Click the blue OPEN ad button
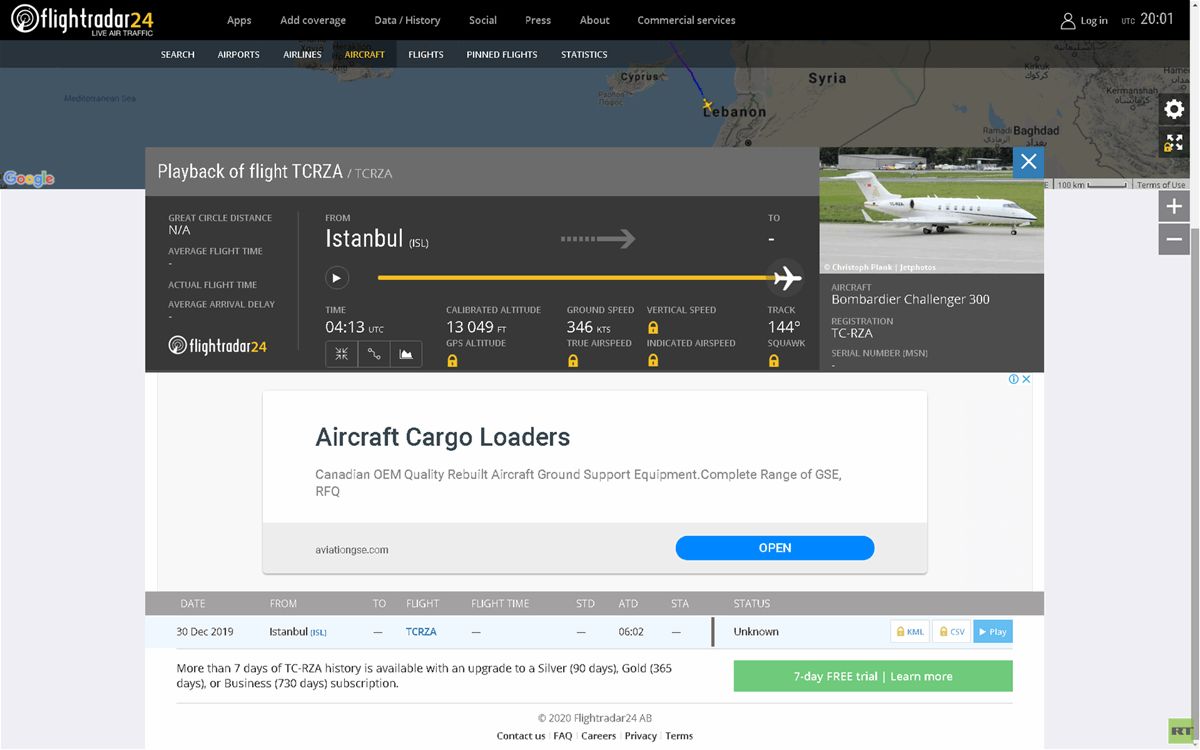The height and width of the screenshot is (750, 1200). coord(774,548)
